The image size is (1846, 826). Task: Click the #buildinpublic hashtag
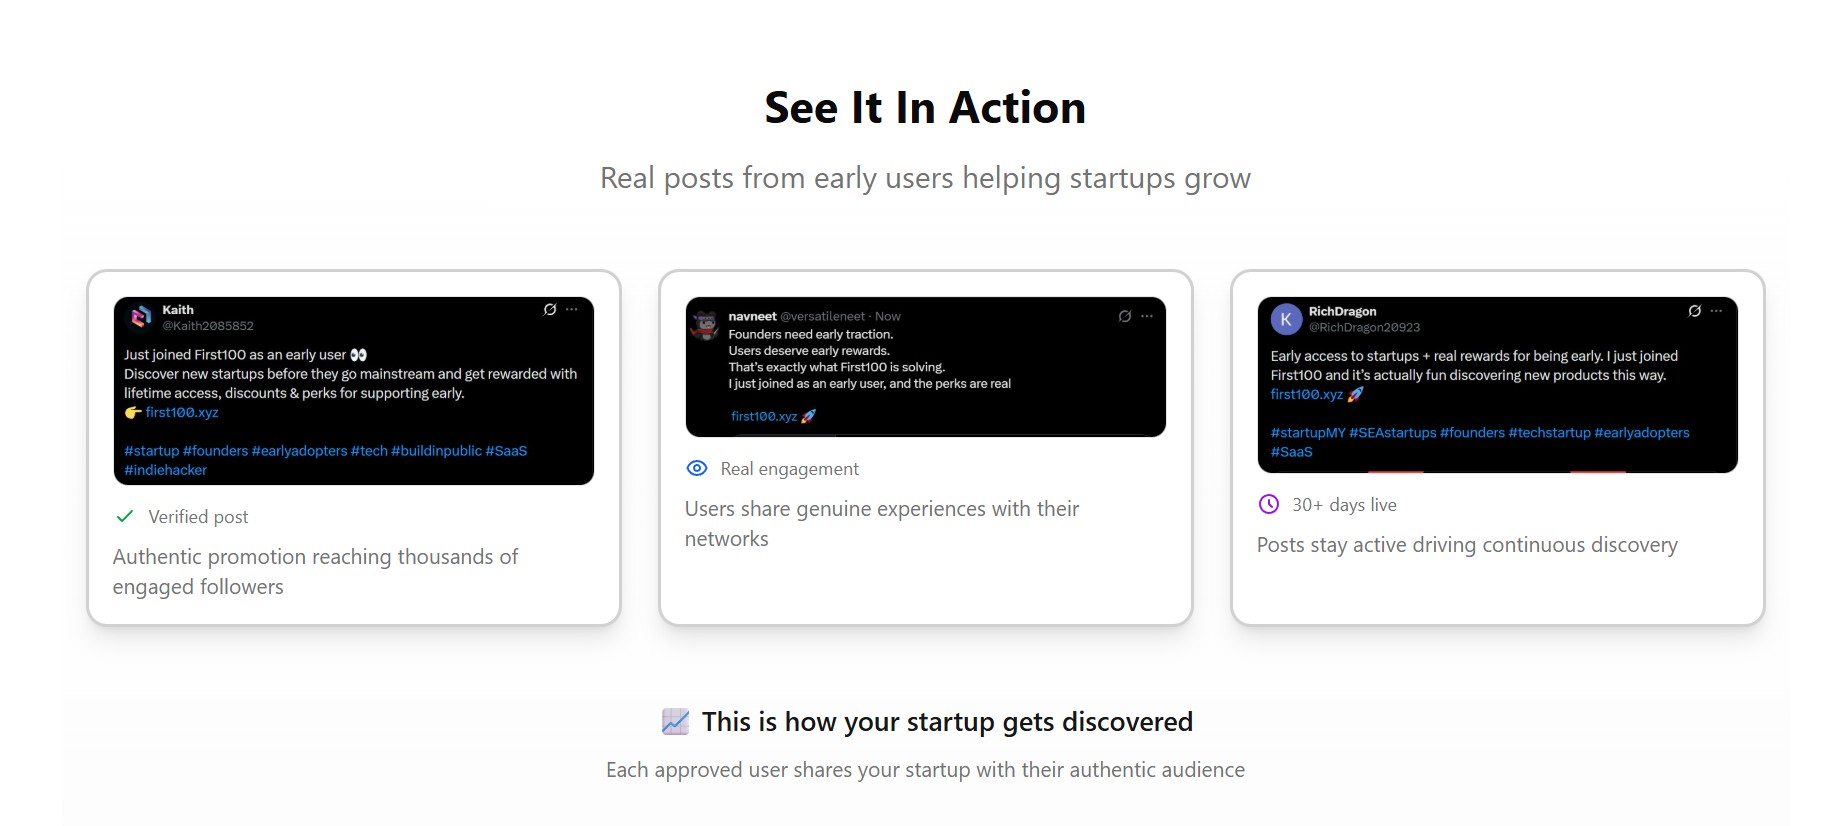[x=436, y=451]
